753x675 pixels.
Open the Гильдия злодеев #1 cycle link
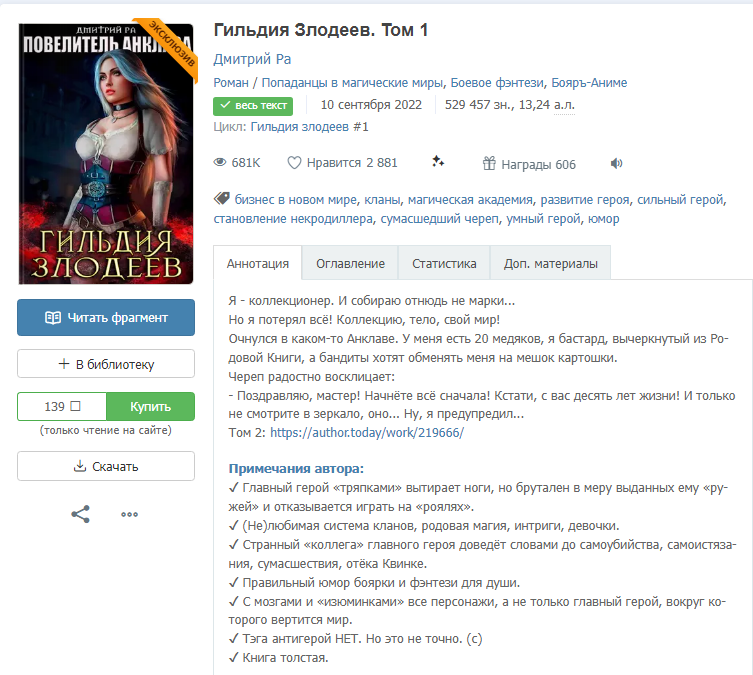tap(309, 127)
